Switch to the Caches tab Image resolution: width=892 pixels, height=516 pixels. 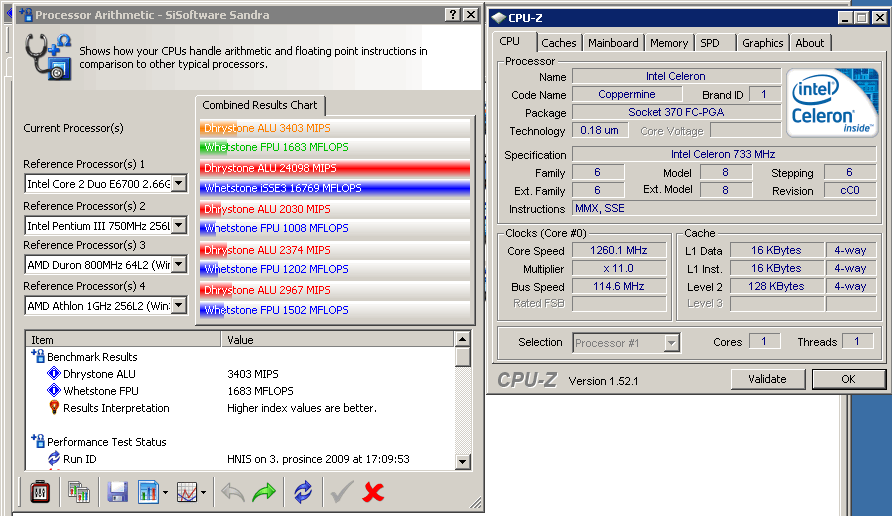pyautogui.click(x=558, y=43)
